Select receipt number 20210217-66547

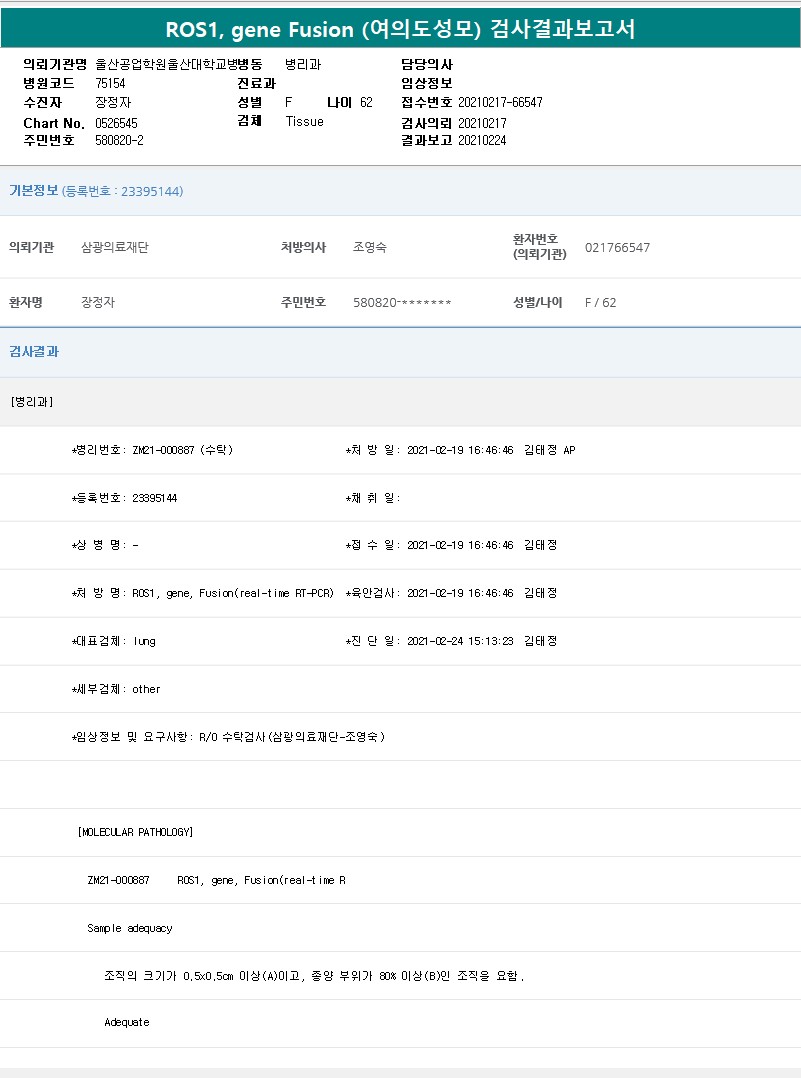tap(500, 103)
